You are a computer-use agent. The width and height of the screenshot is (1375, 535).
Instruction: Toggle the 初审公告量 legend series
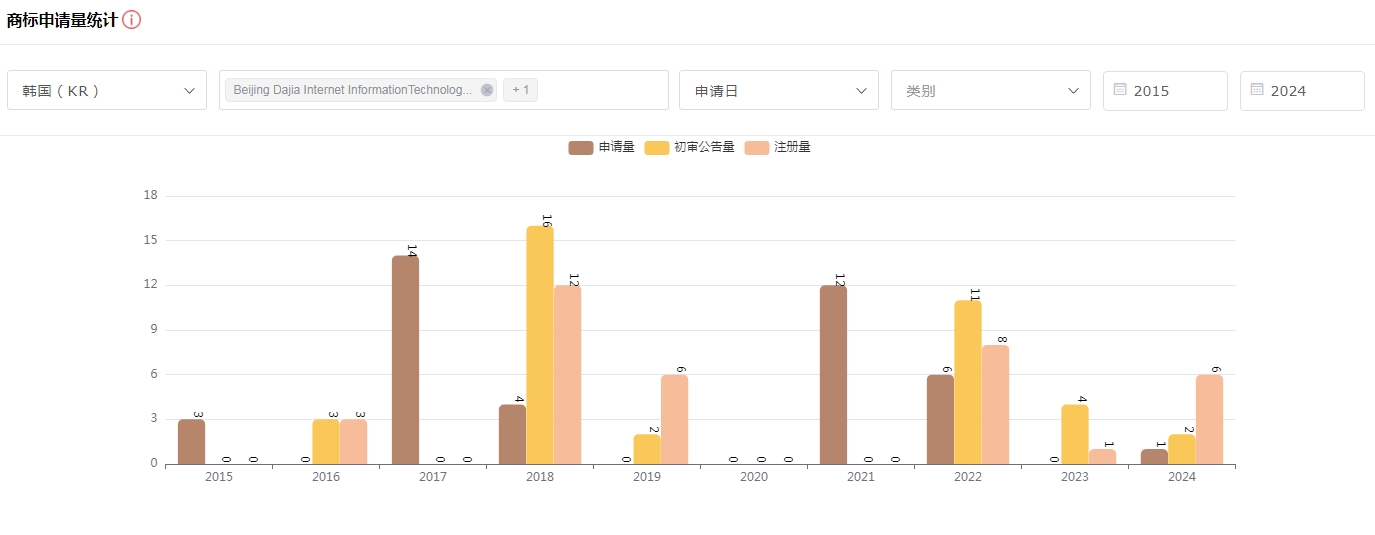(690, 147)
